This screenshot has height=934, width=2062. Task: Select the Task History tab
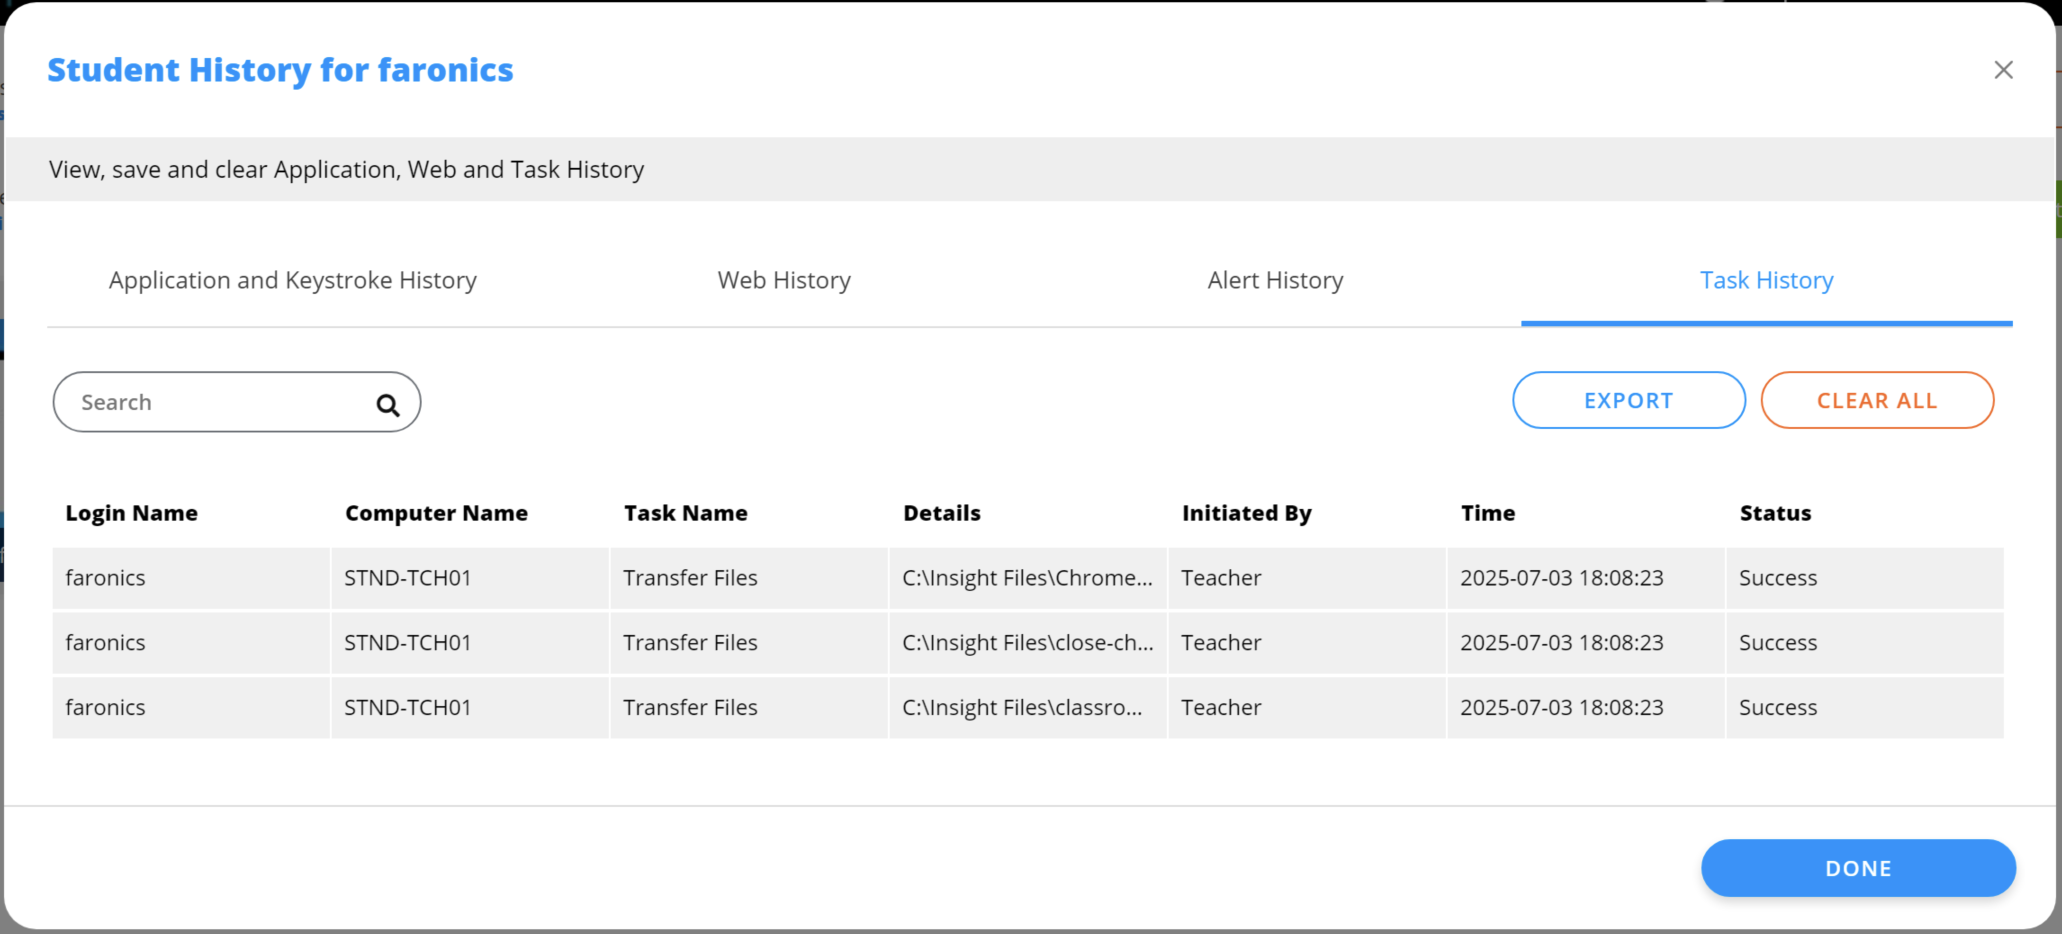coord(1766,281)
